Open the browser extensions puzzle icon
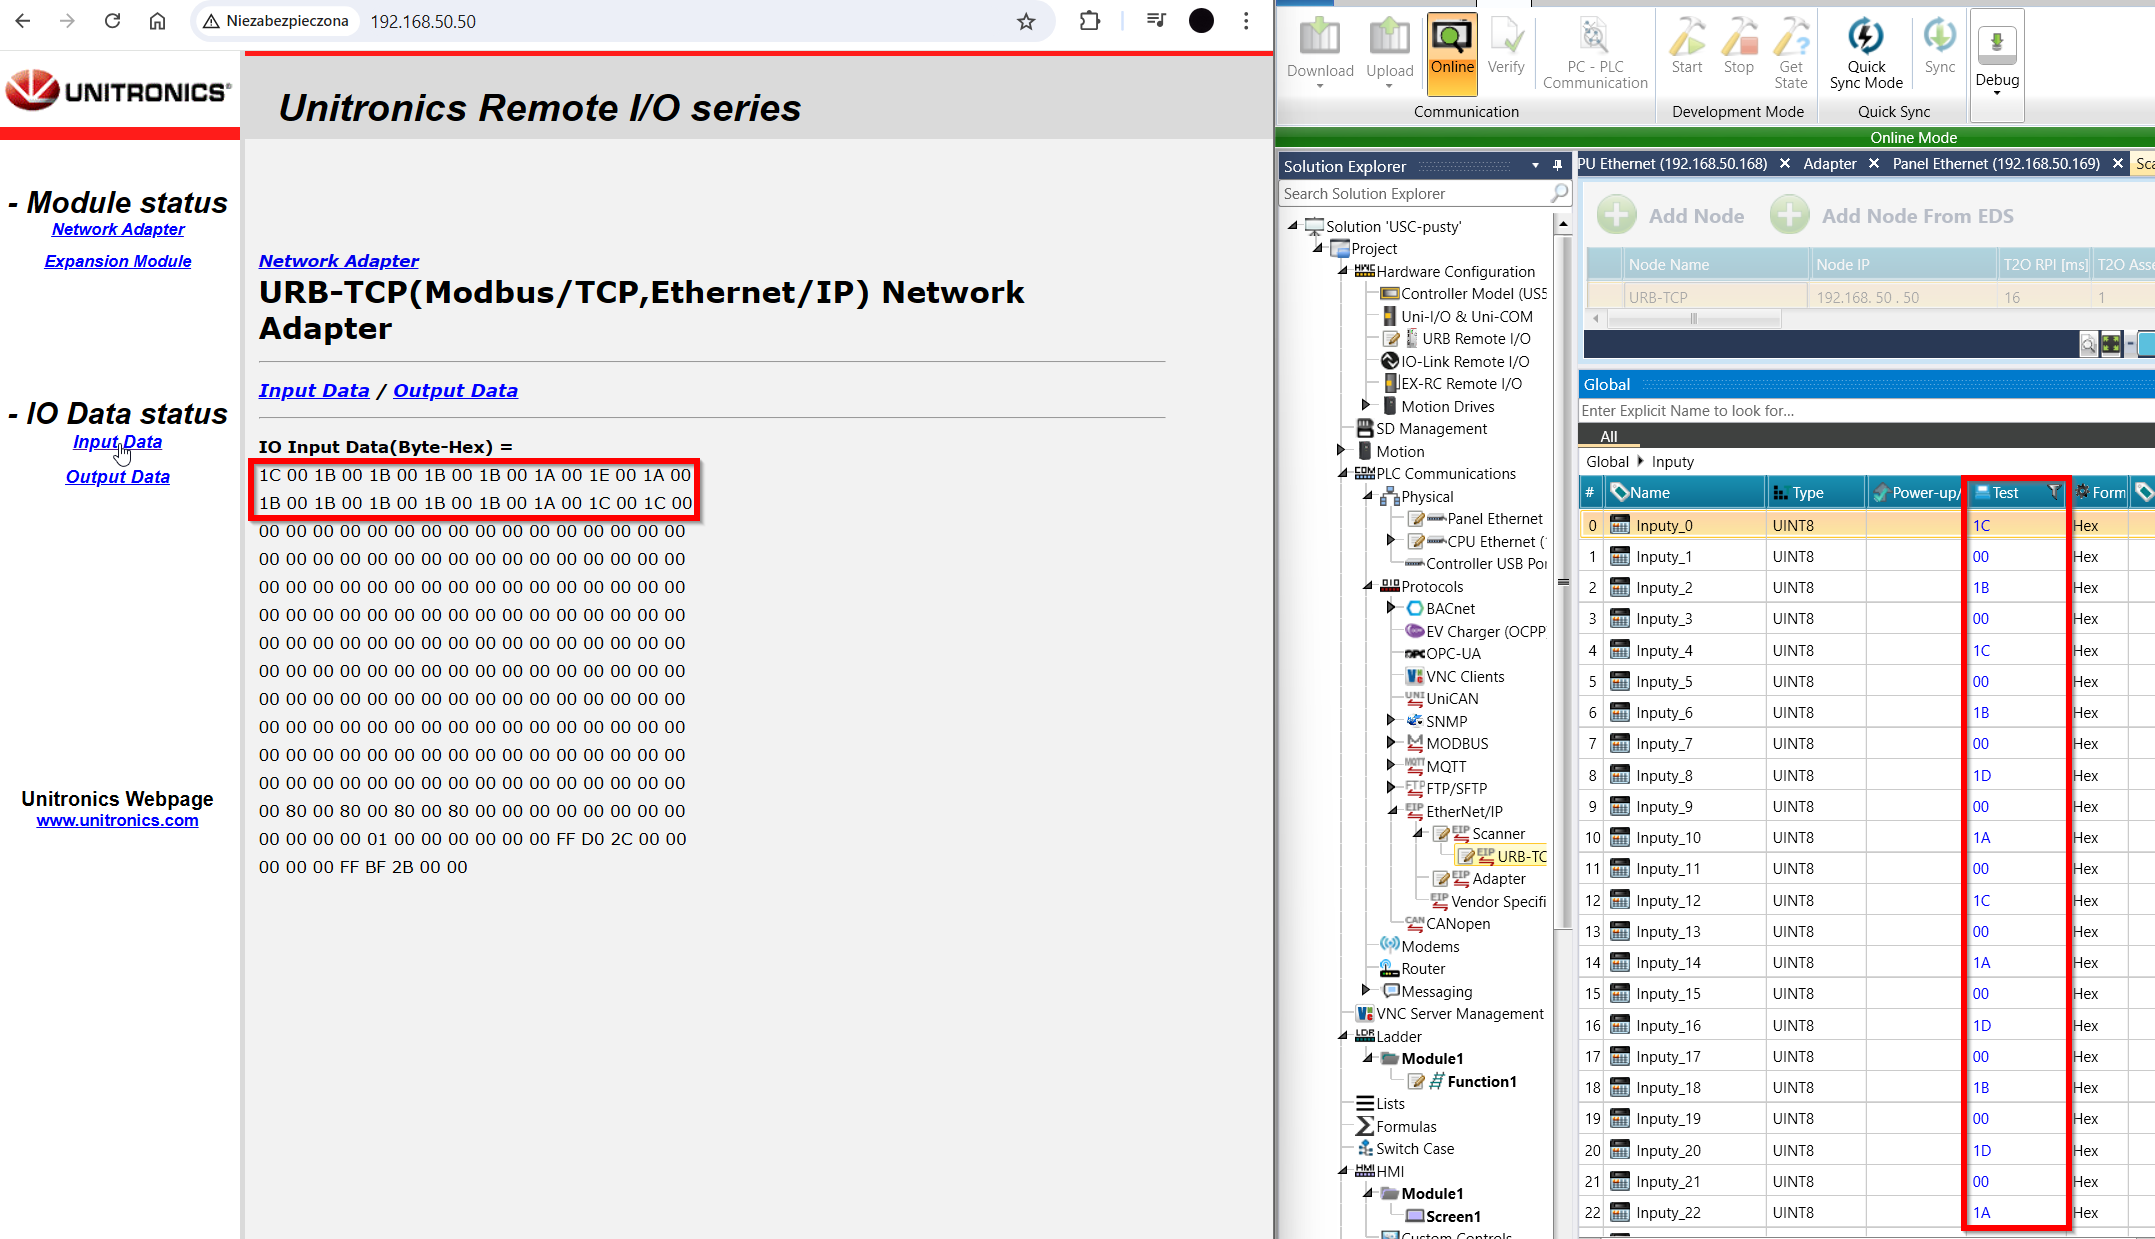 click(x=1089, y=21)
